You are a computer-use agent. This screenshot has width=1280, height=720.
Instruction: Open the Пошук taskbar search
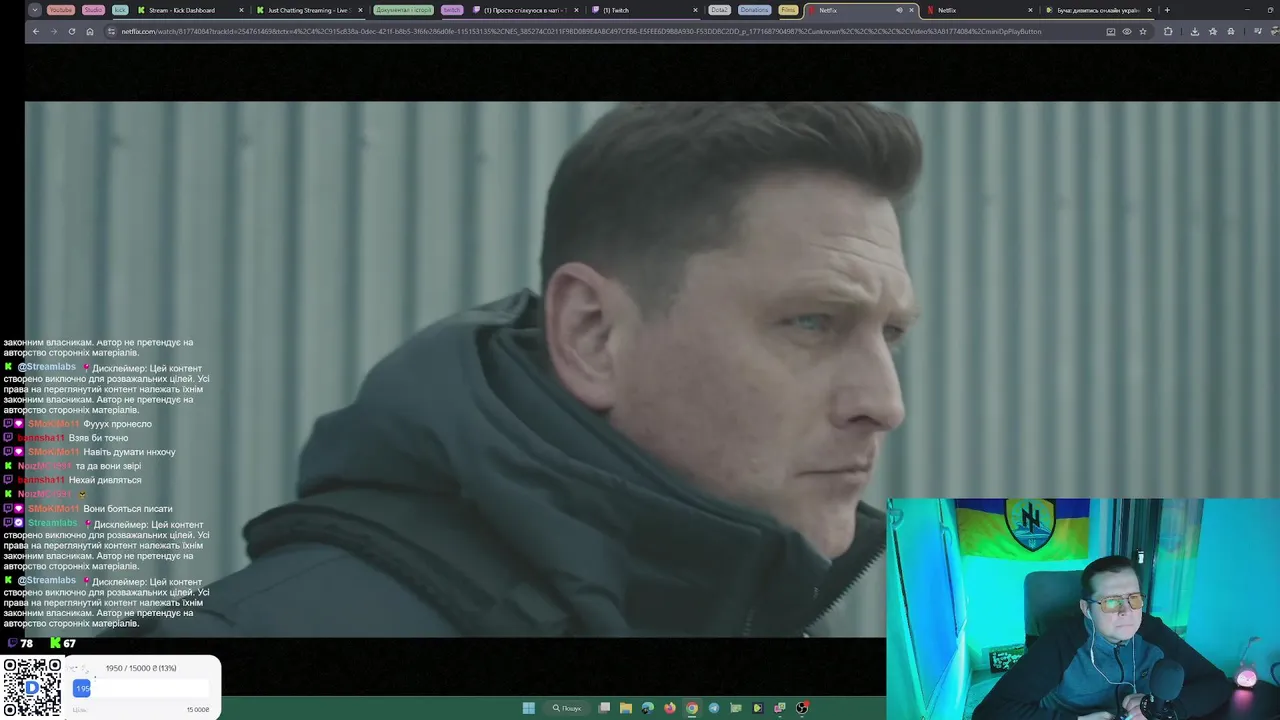click(567, 708)
